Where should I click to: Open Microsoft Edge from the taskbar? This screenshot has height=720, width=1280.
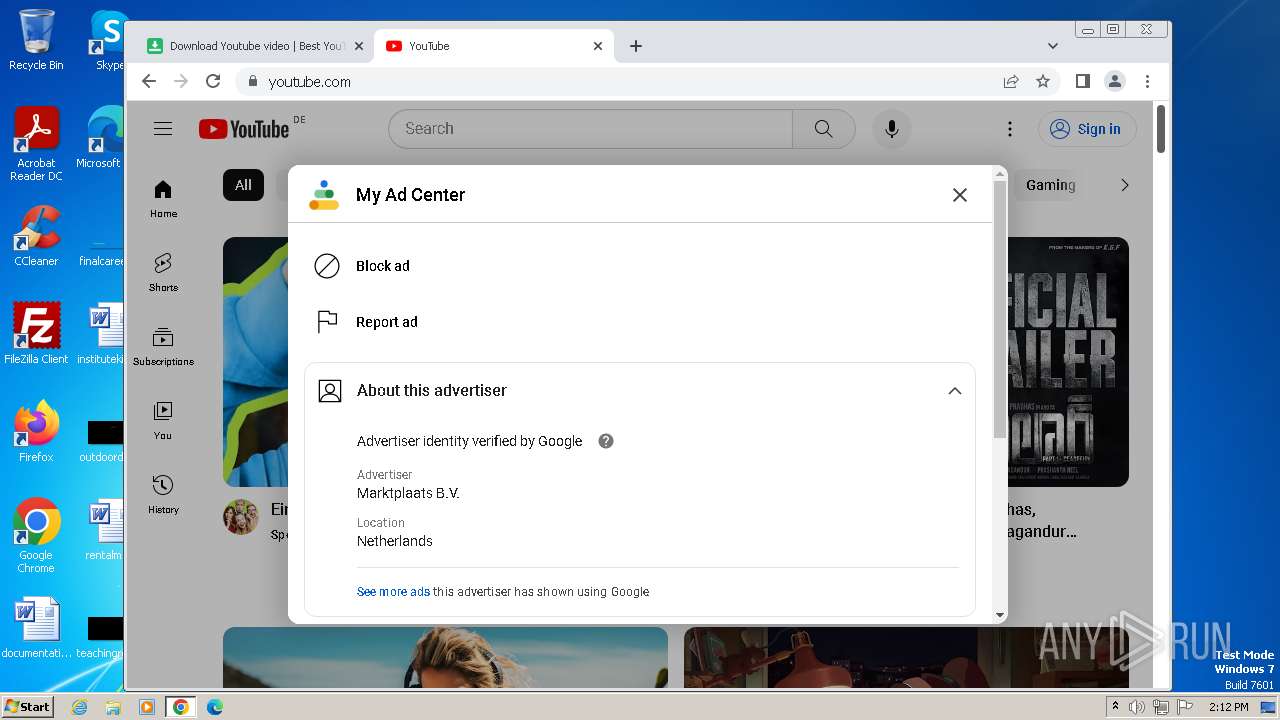point(214,707)
